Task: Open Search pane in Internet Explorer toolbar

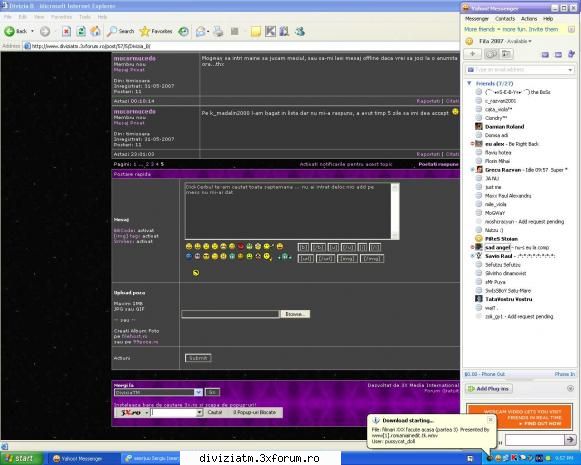Action: 120,31
